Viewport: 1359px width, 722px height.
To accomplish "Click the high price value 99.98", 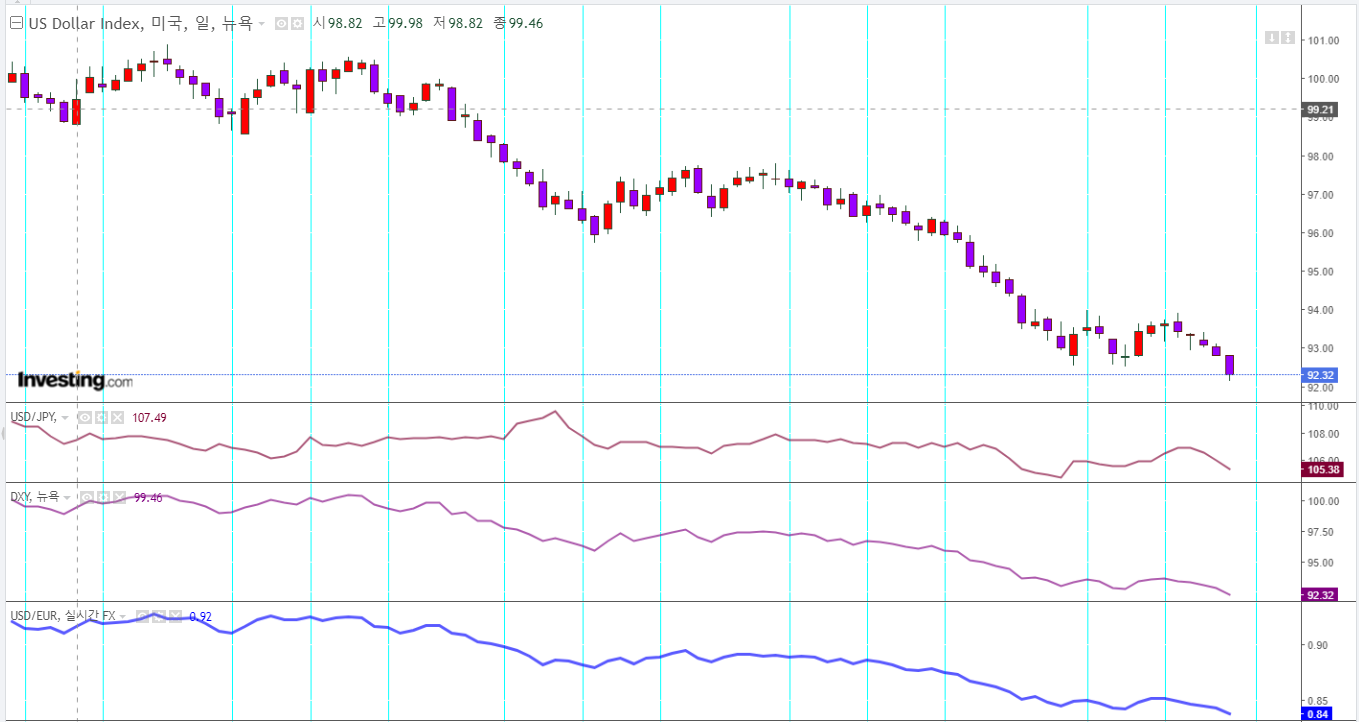I will click(x=407, y=23).
